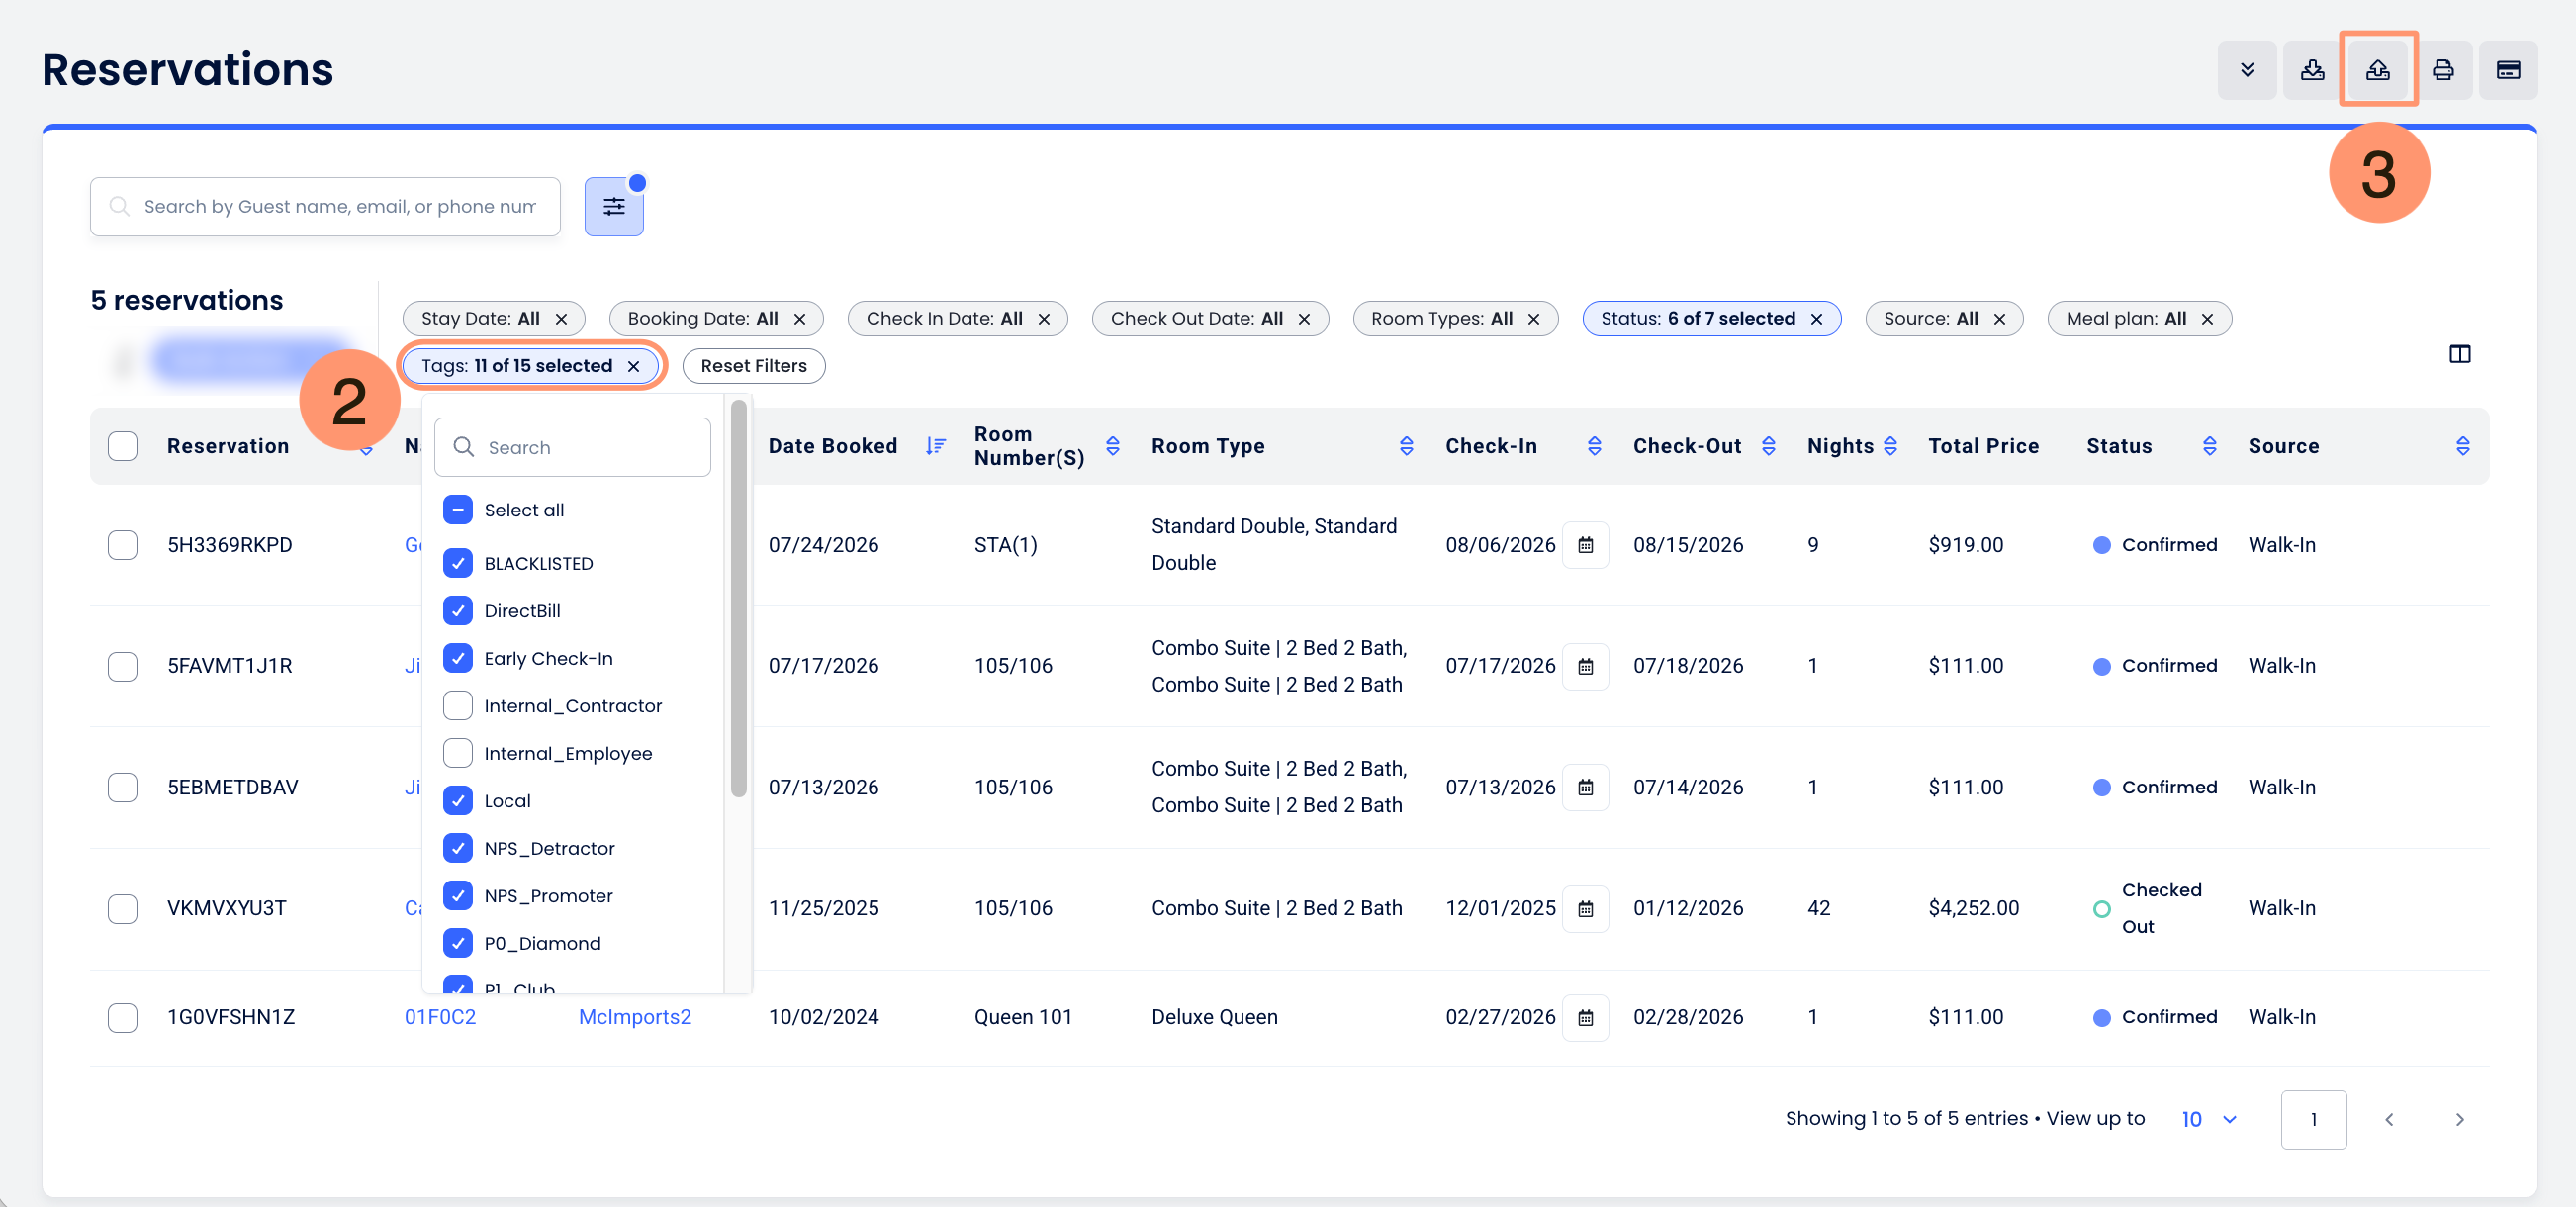Viewport: 2576px width, 1207px height.
Task: Open the entries-per-page dropdown showing 10
Action: point(2208,1119)
